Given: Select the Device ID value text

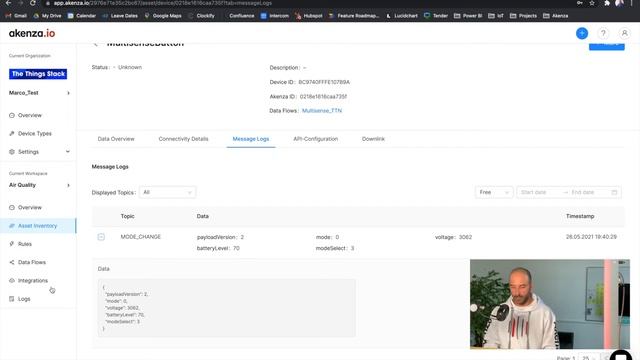Looking at the screenshot, I should coord(324,82).
